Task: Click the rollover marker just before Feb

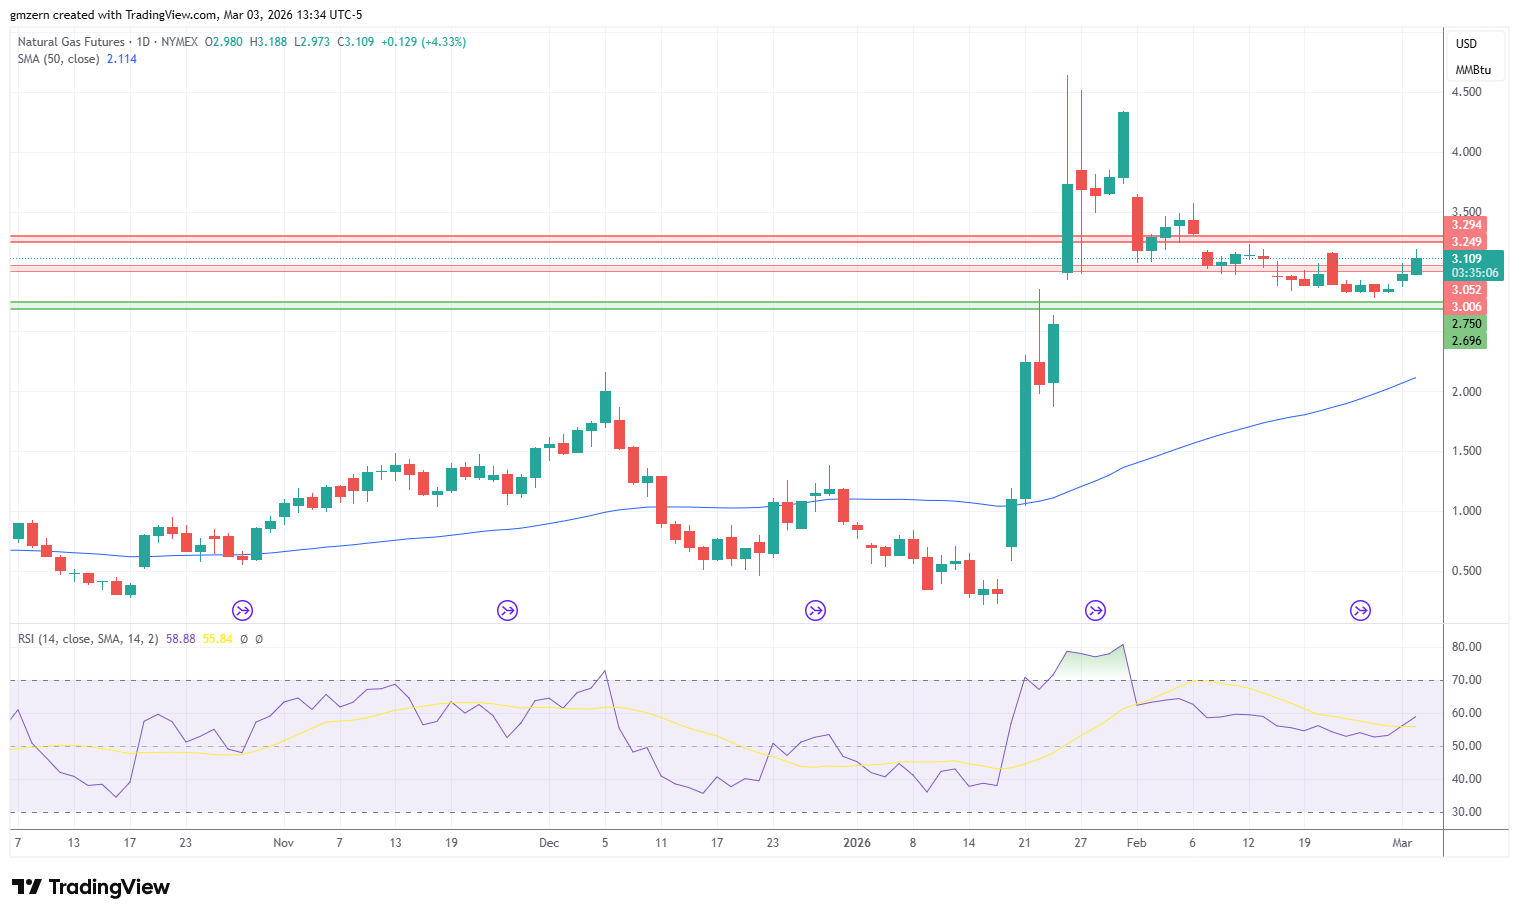Action: click(x=1096, y=610)
